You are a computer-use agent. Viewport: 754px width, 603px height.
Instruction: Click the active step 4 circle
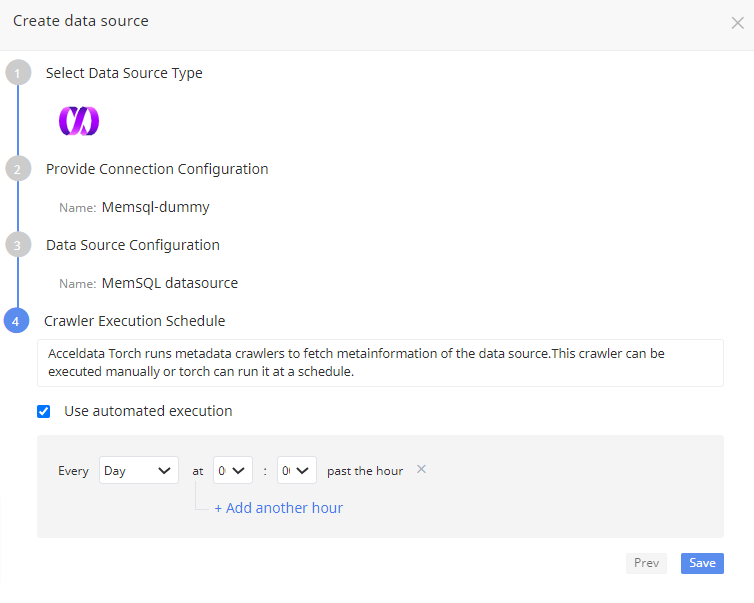click(17, 321)
